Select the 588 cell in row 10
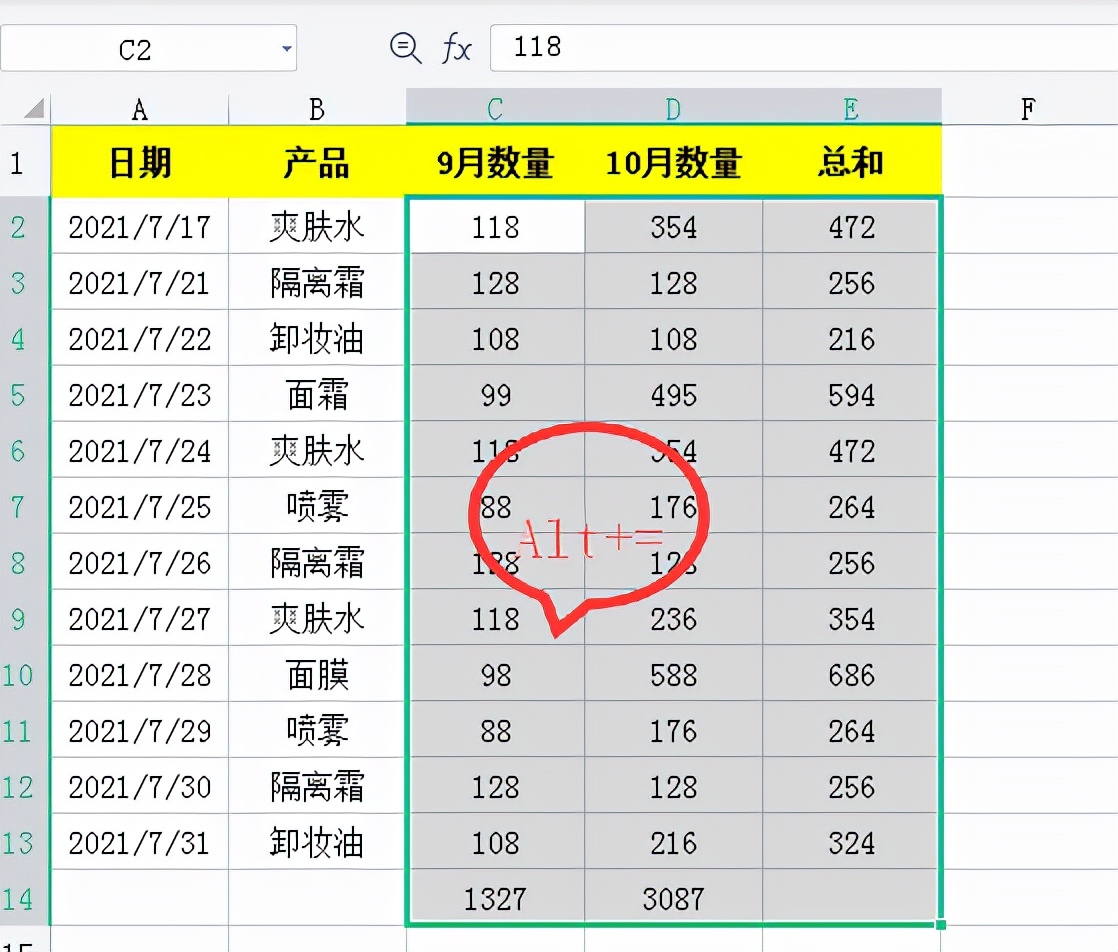 673,675
